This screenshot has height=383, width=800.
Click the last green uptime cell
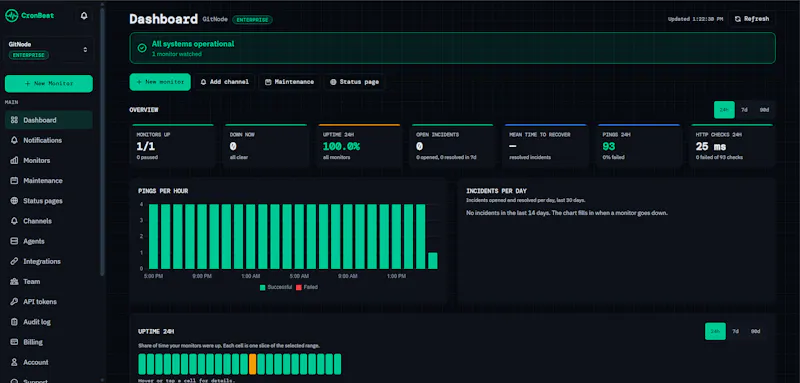(337, 364)
